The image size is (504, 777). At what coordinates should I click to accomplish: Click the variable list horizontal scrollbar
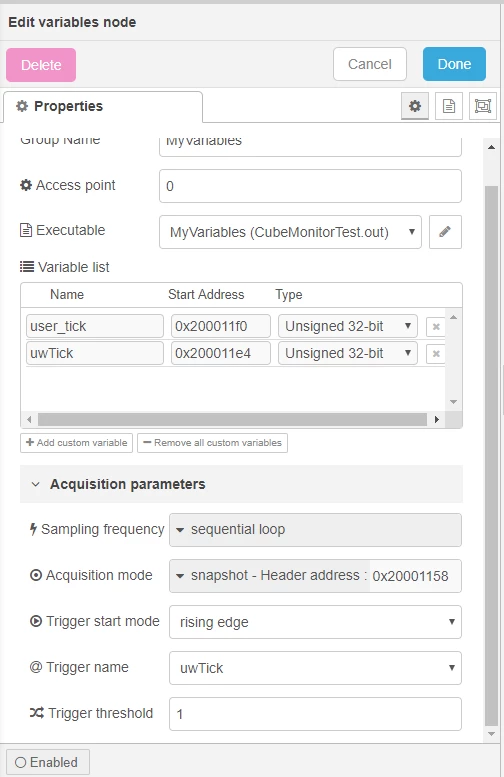coord(232,419)
